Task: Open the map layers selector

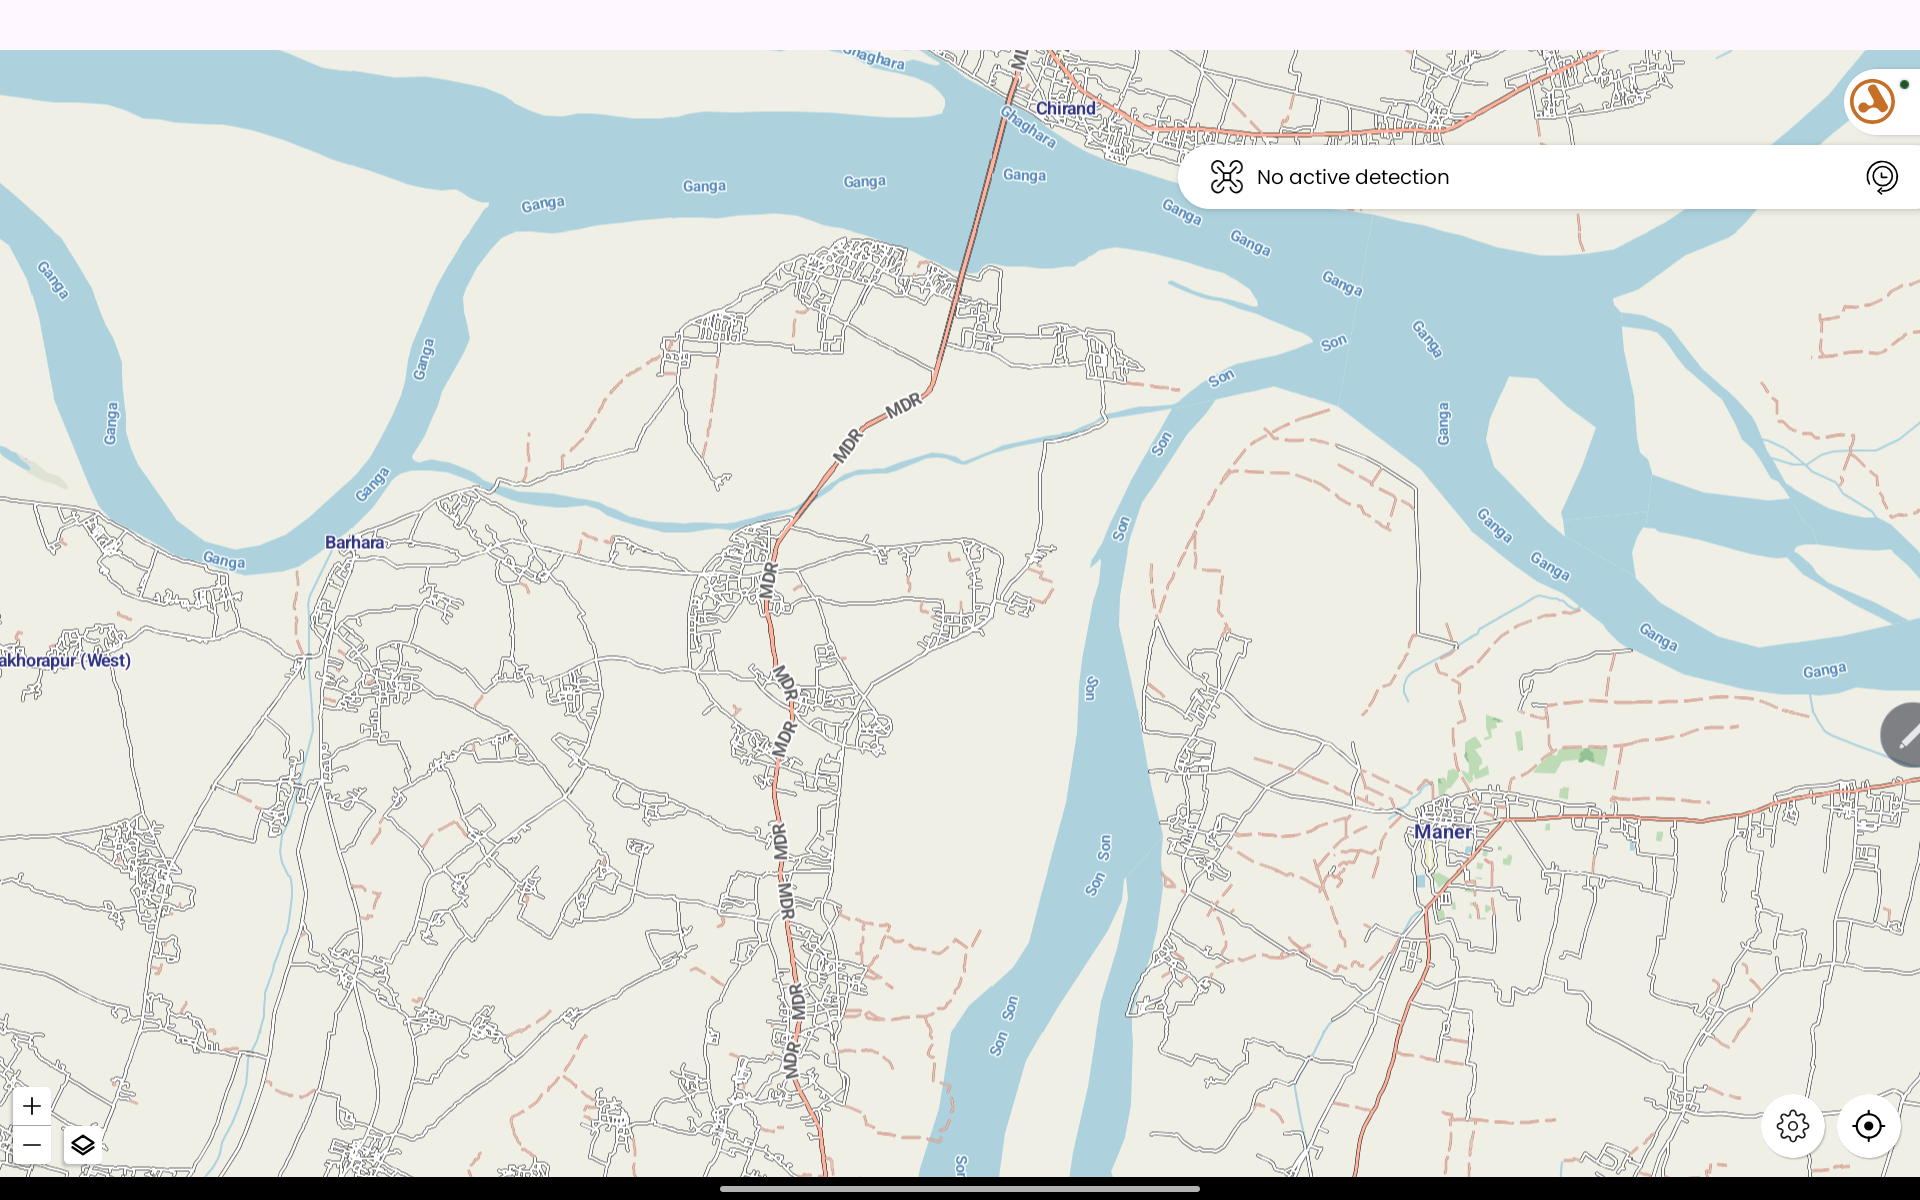Action: pyautogui.click(x=83, y=1145)
